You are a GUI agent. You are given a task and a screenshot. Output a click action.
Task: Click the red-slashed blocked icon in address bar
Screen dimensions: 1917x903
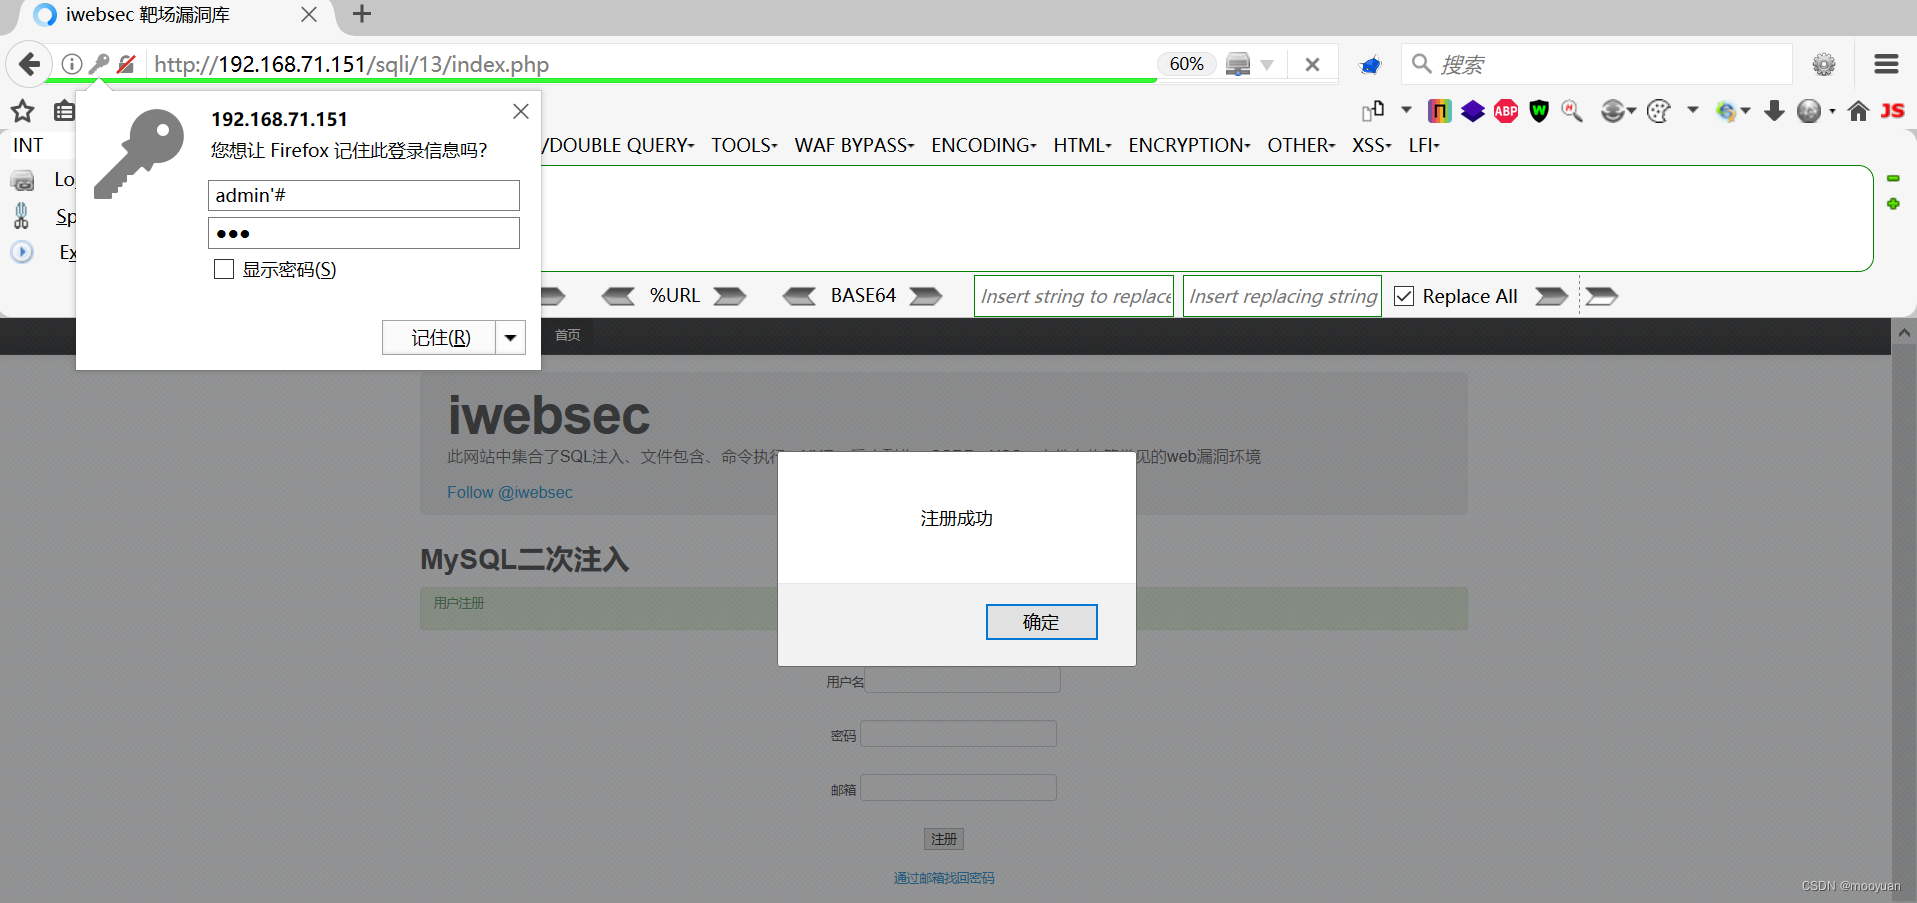pyautogui.click(x=126, y=64)
